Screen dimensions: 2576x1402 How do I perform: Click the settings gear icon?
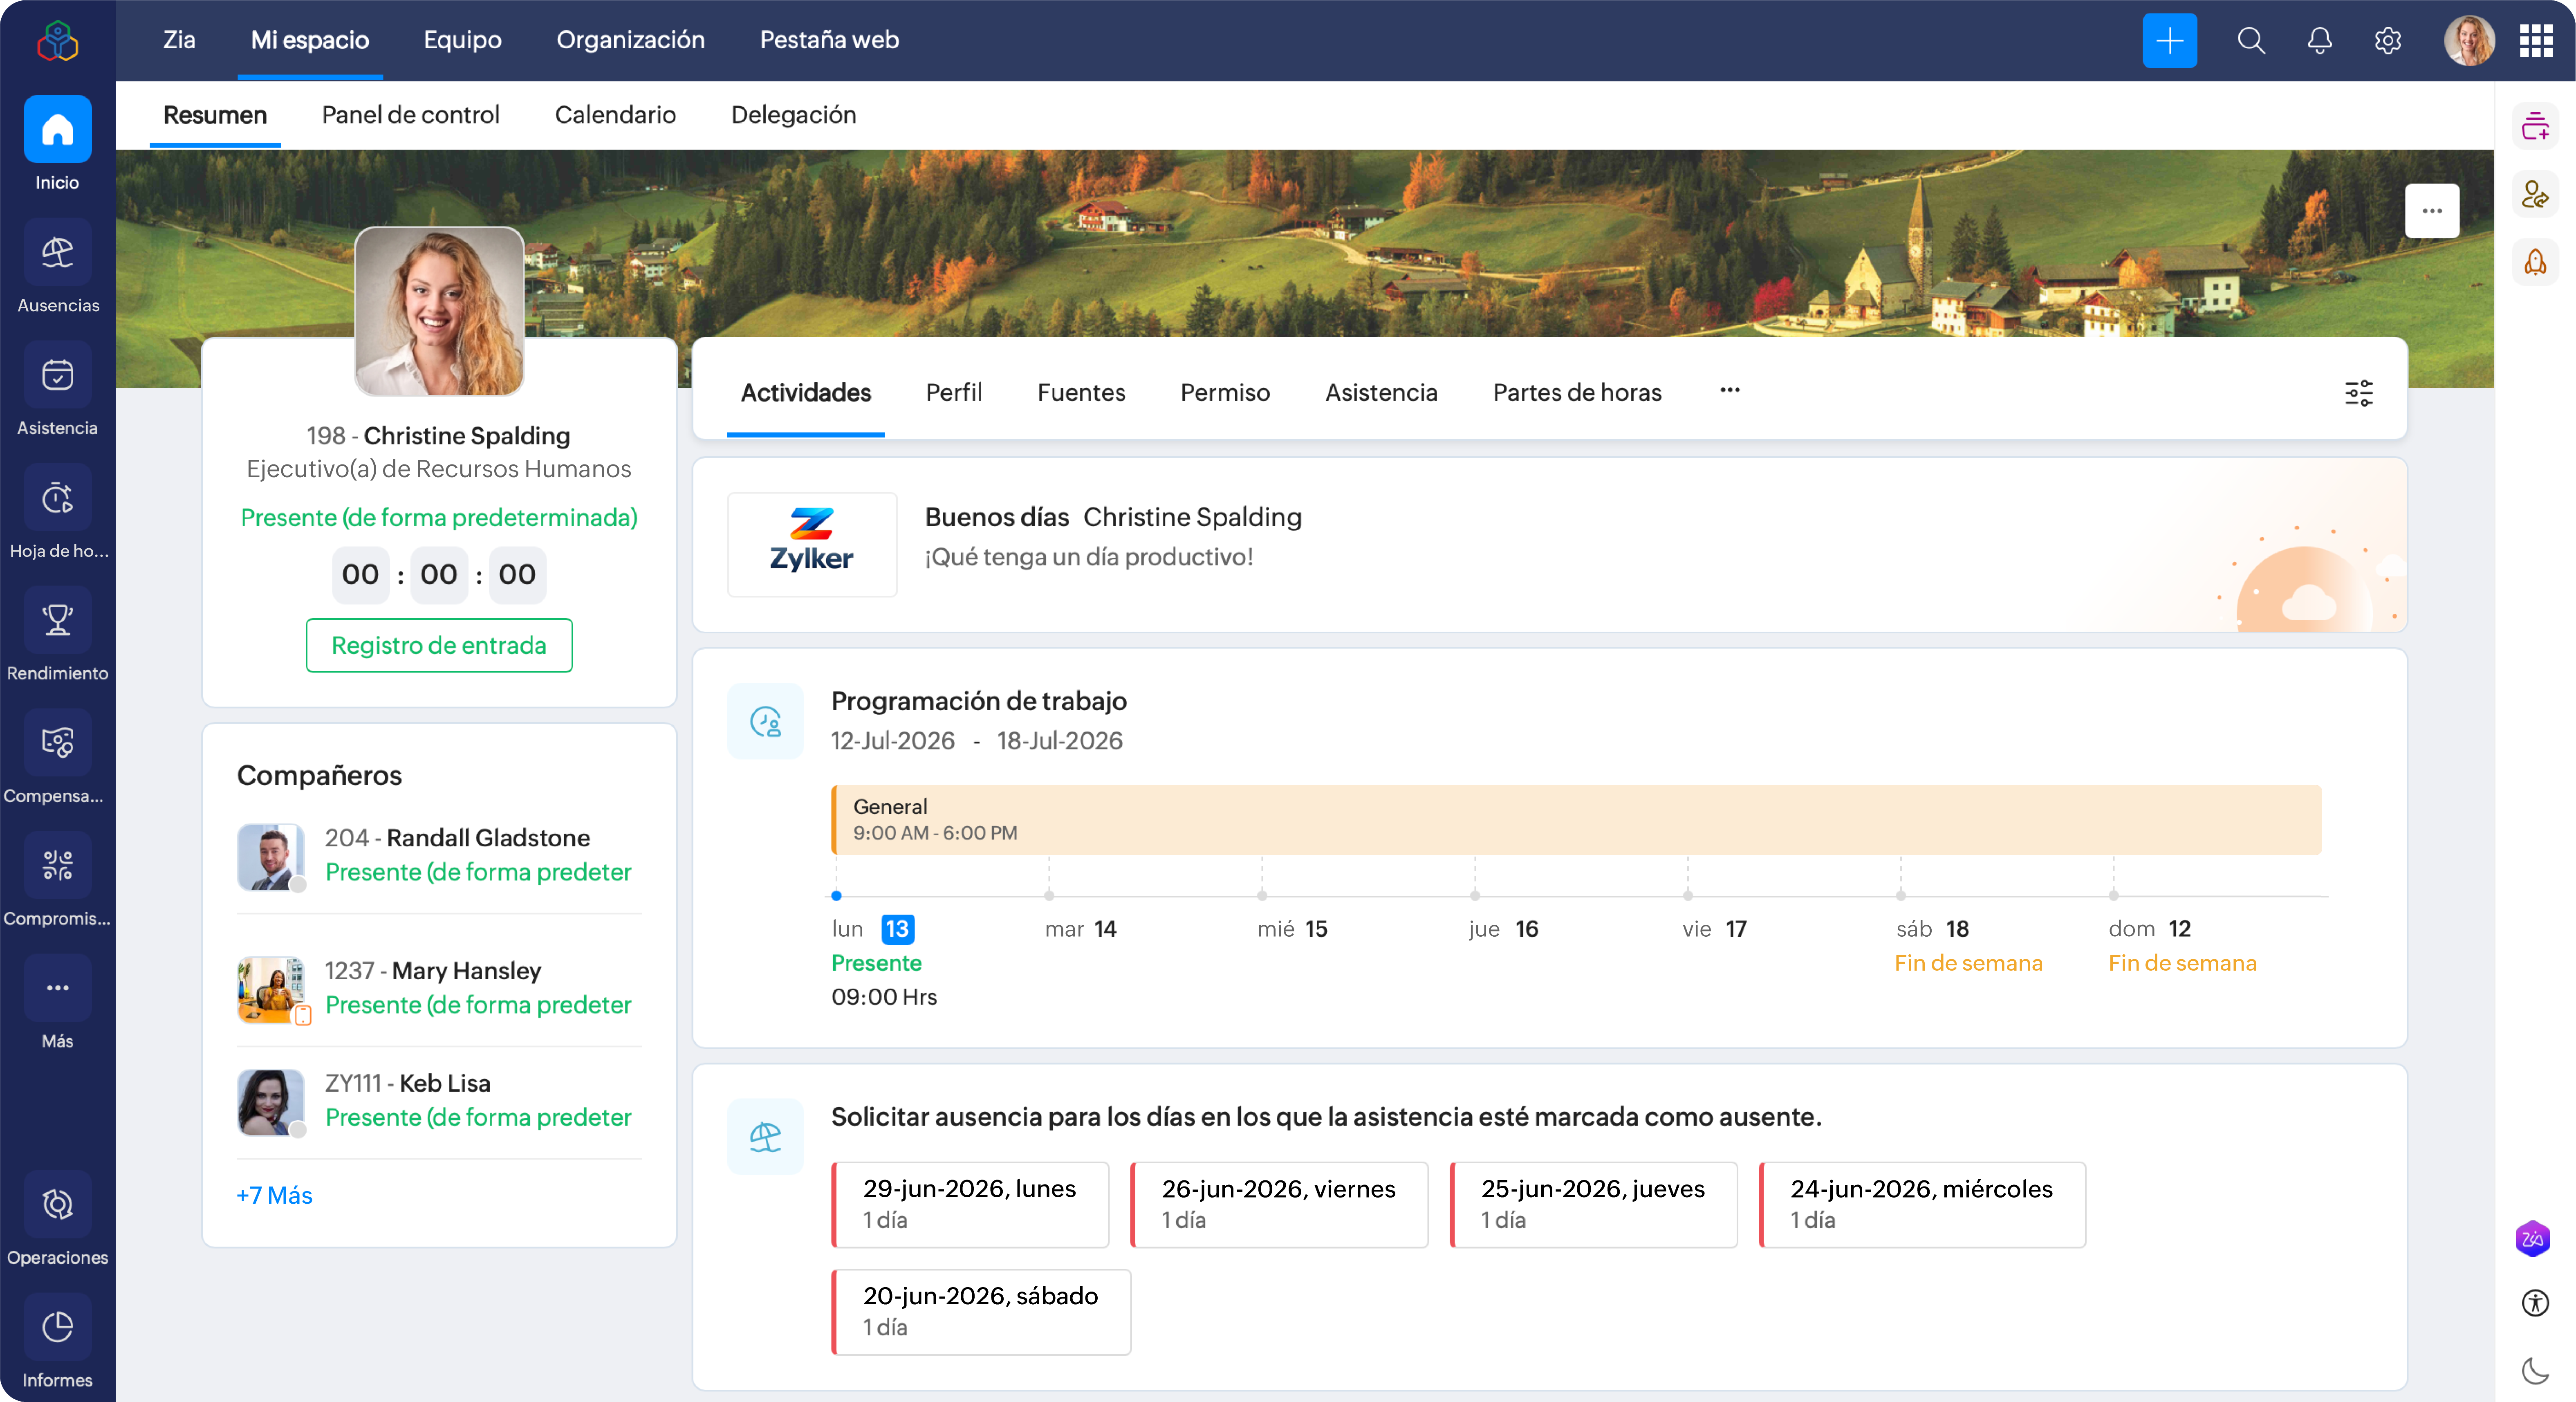(2387, 41)
